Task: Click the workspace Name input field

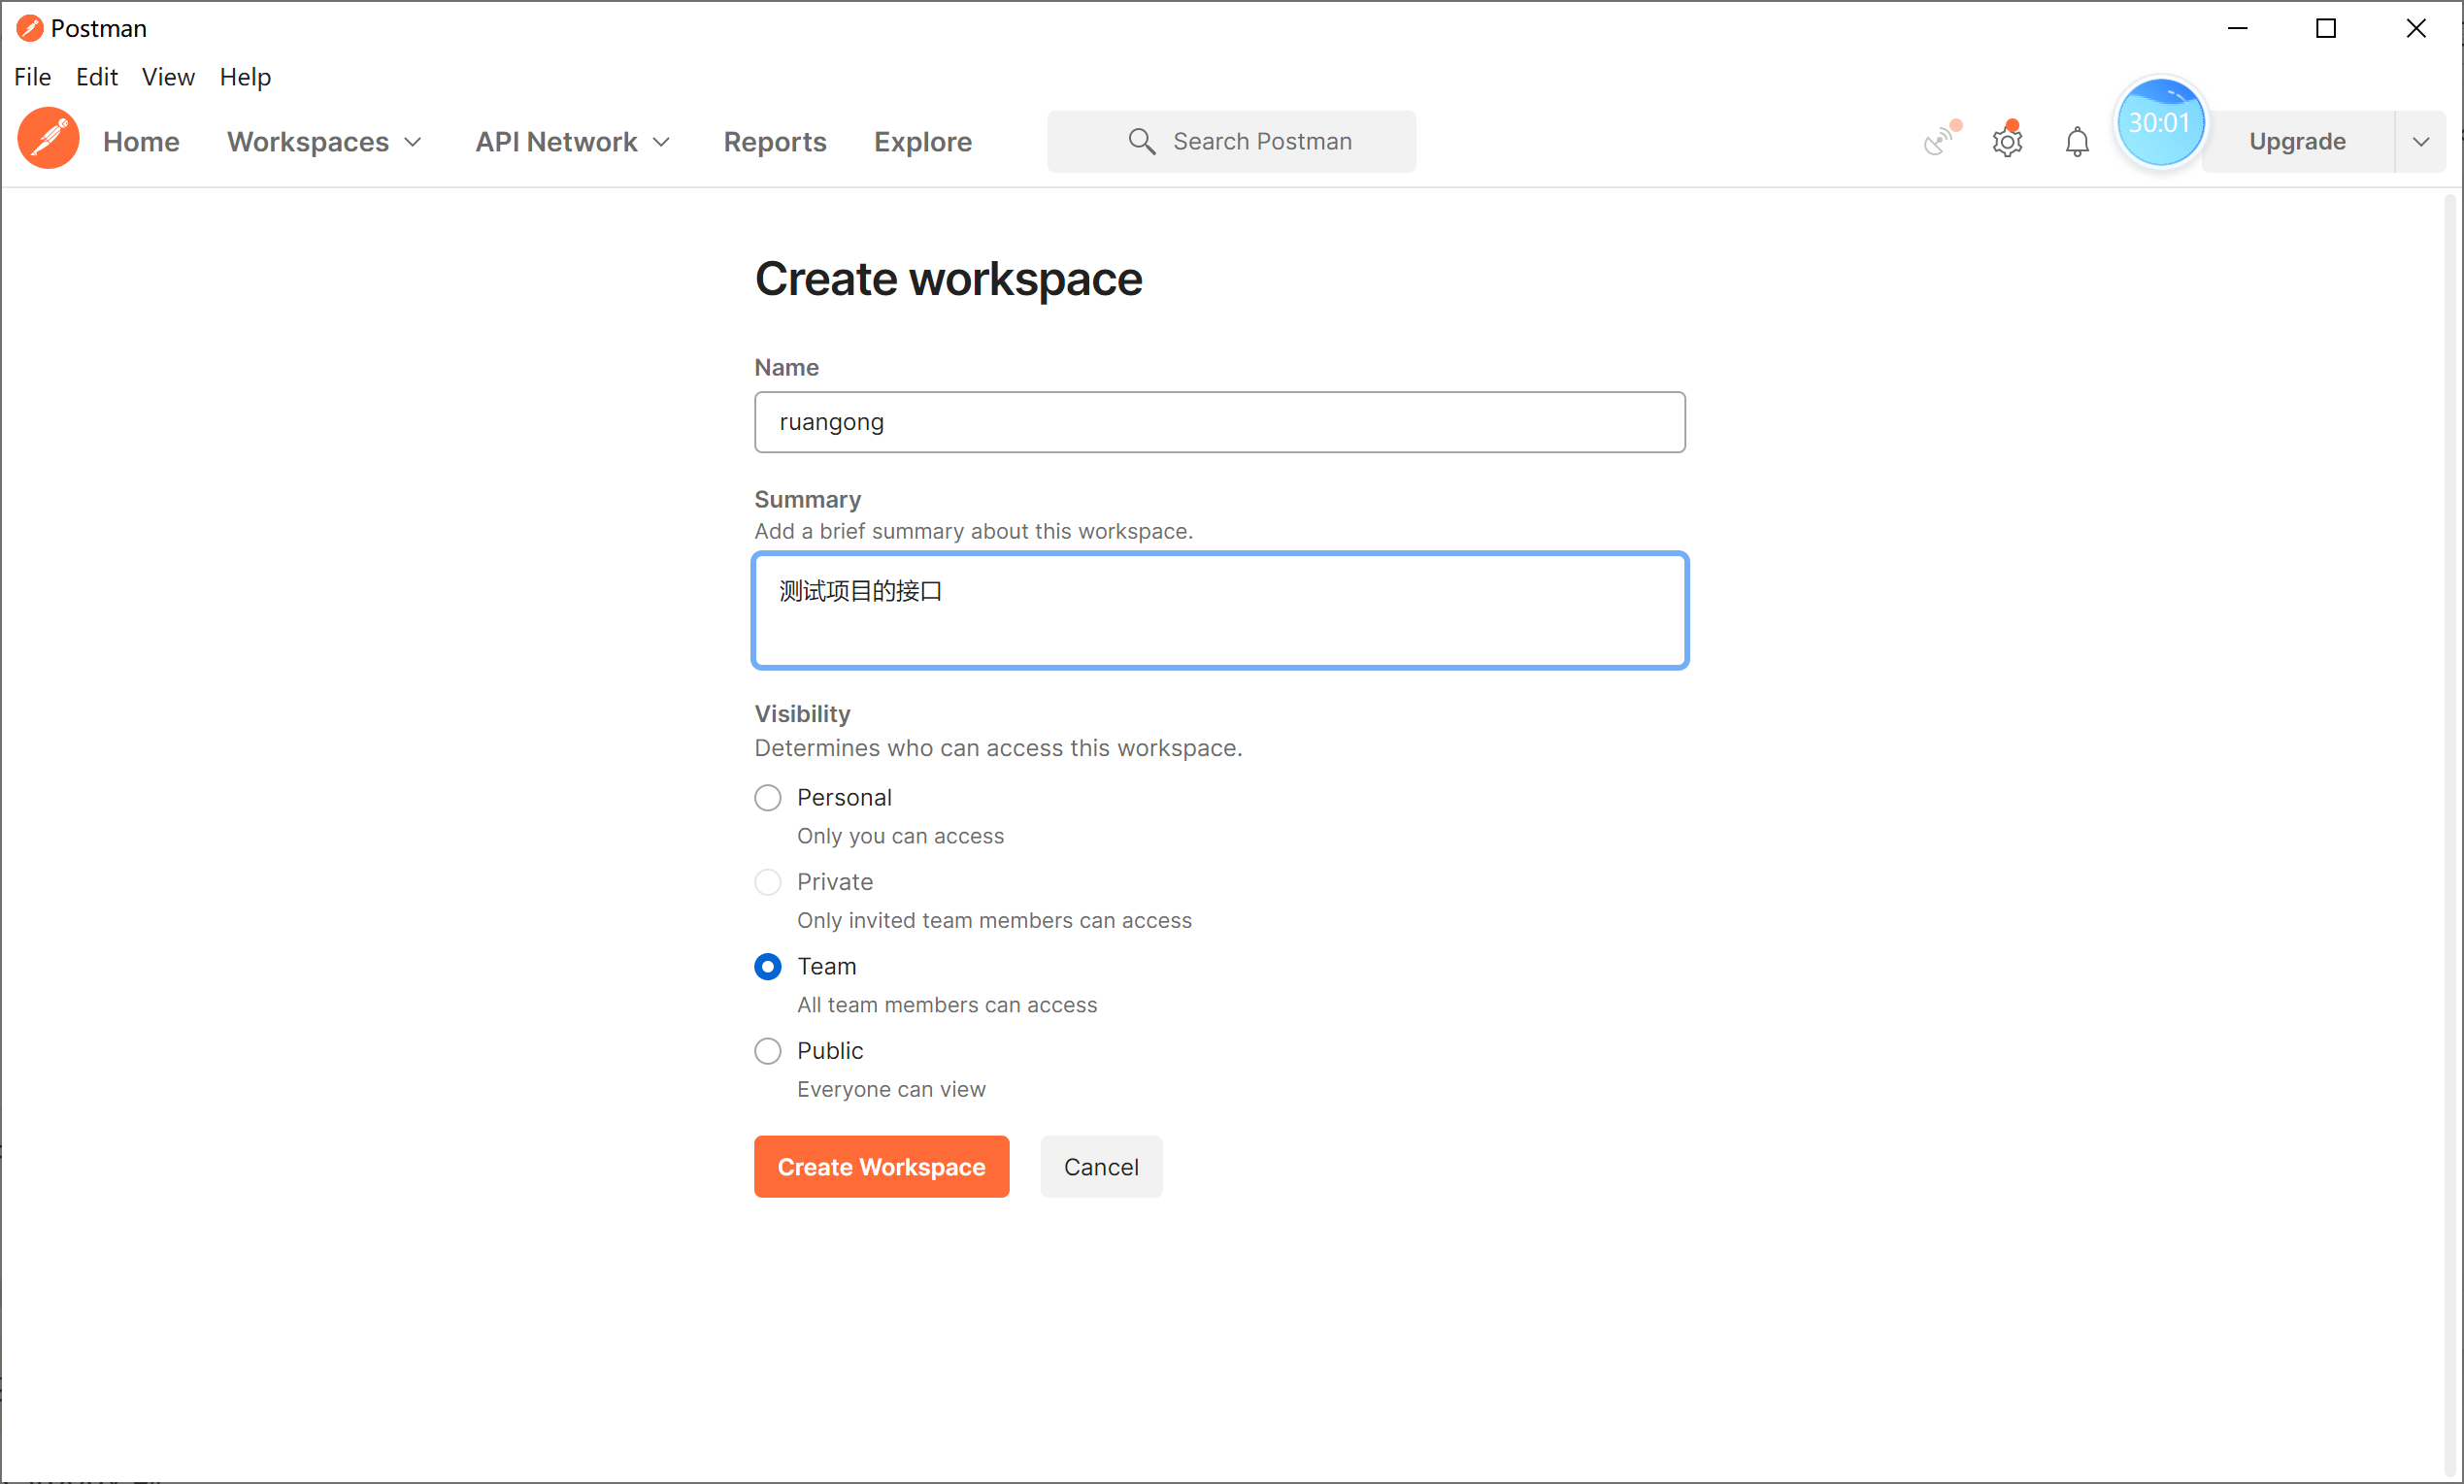Action: click(1219, 422)
